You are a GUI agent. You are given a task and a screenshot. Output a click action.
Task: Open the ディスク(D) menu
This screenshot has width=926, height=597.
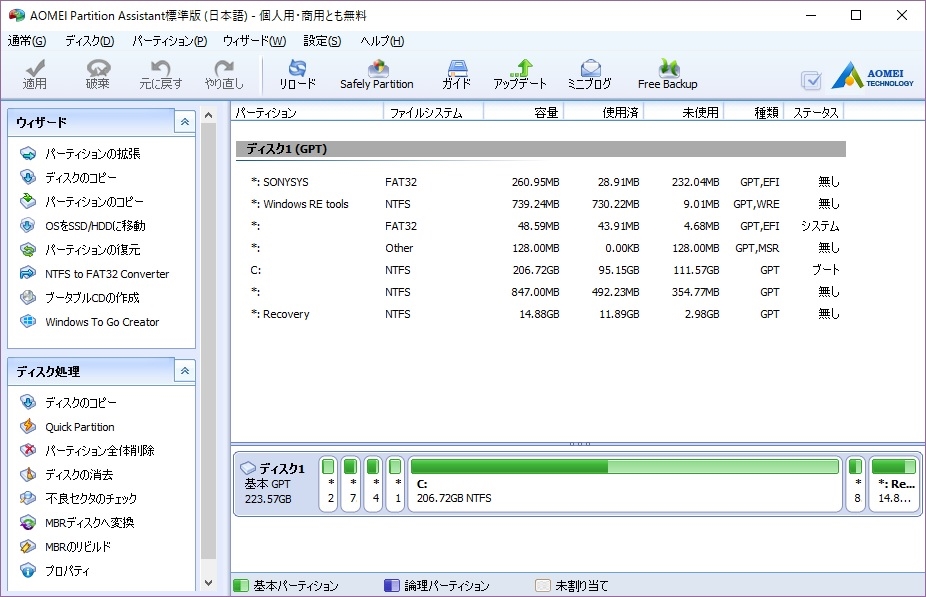click(x=90, y=41)
